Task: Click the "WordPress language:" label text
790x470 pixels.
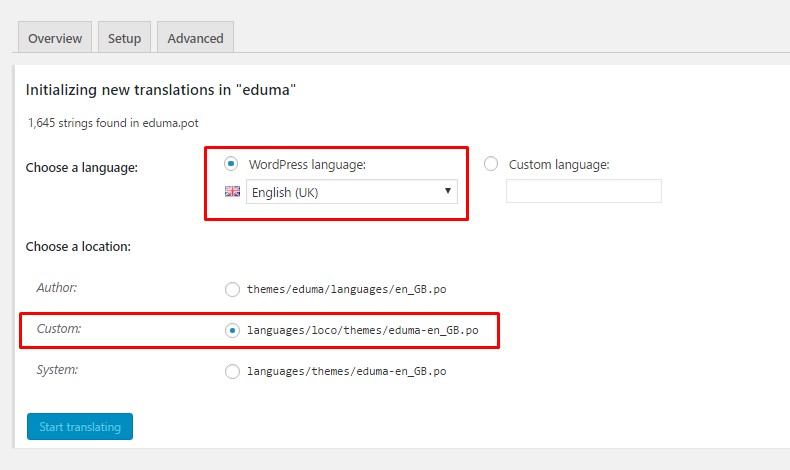Action: 308,164
